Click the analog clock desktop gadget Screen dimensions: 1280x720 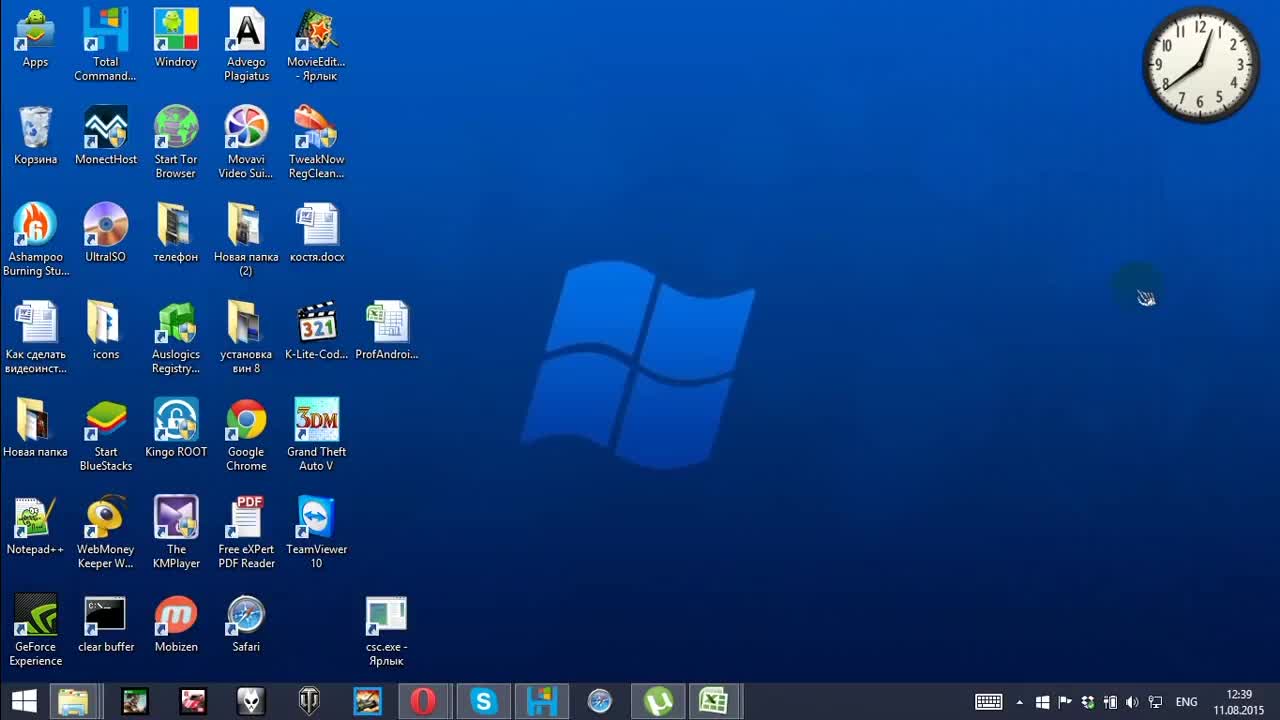1201,65
